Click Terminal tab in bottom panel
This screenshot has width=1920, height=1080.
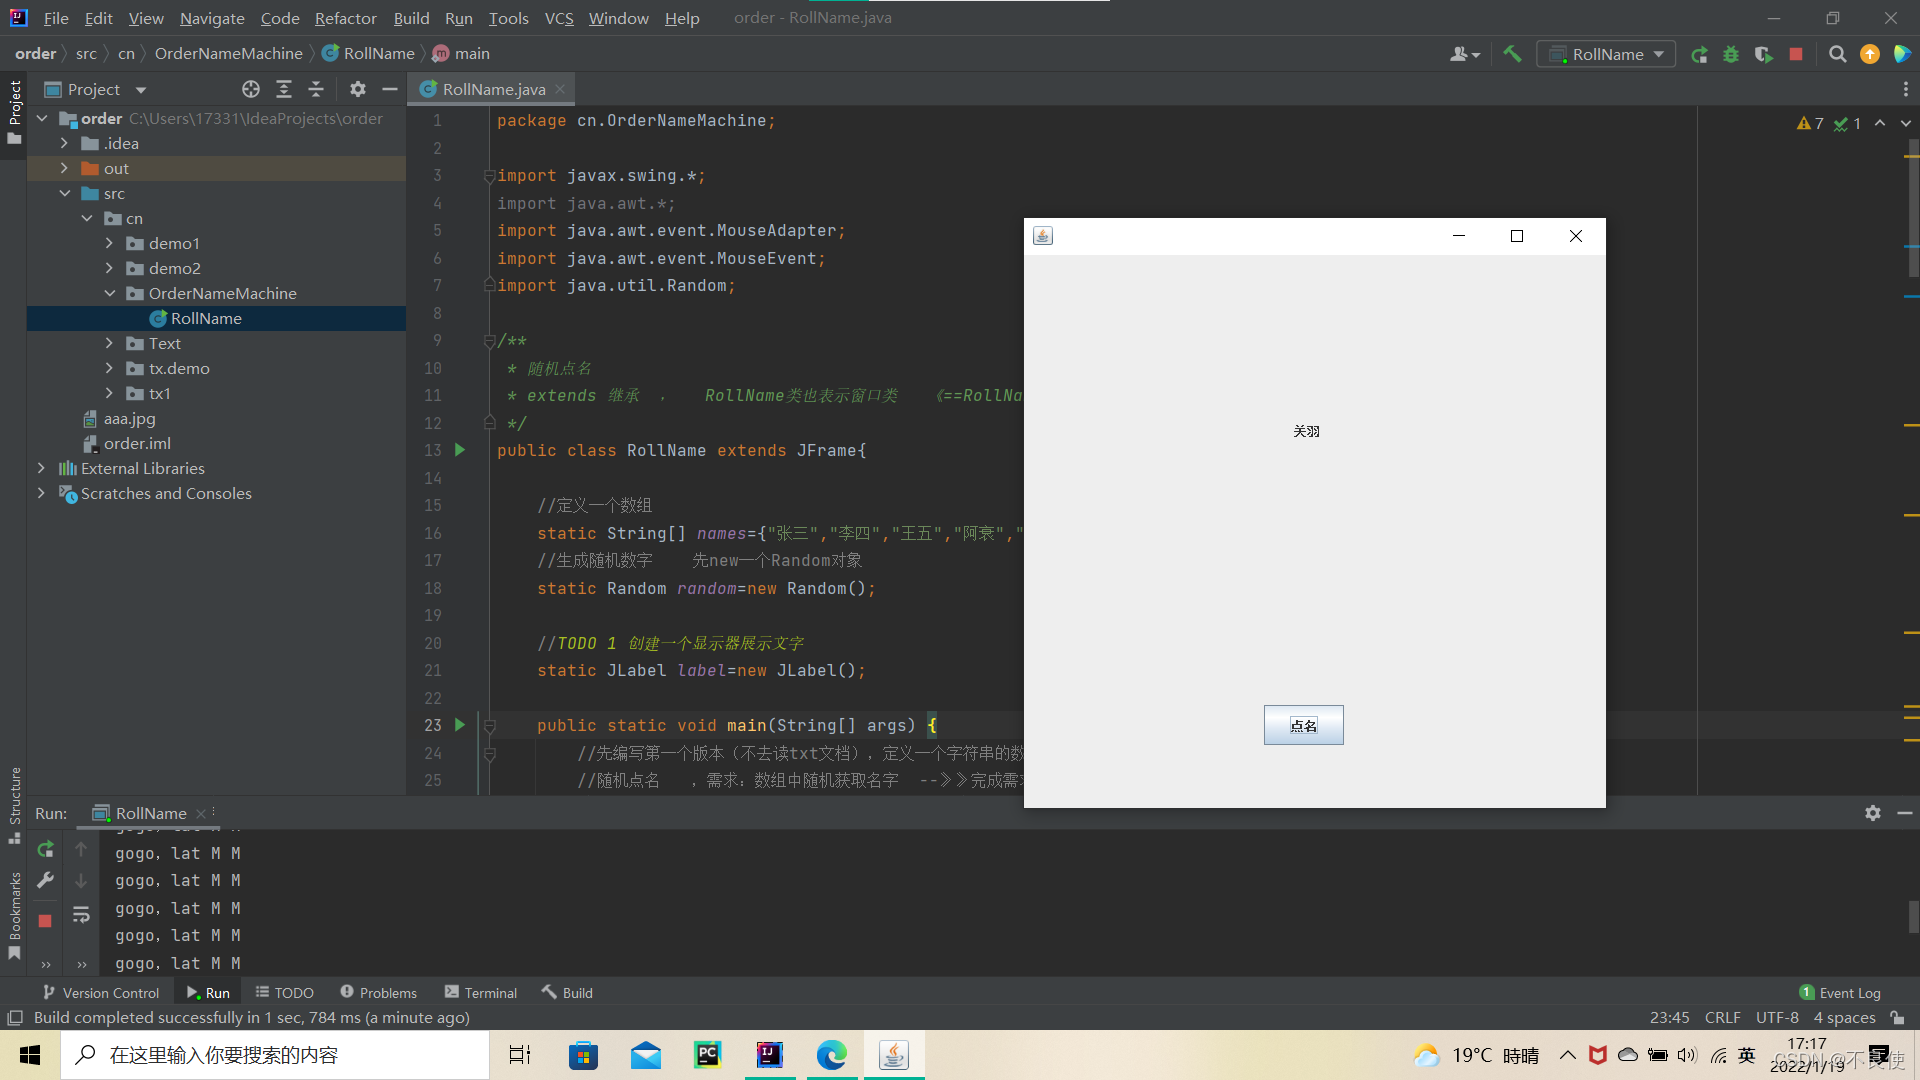[485, 992]
